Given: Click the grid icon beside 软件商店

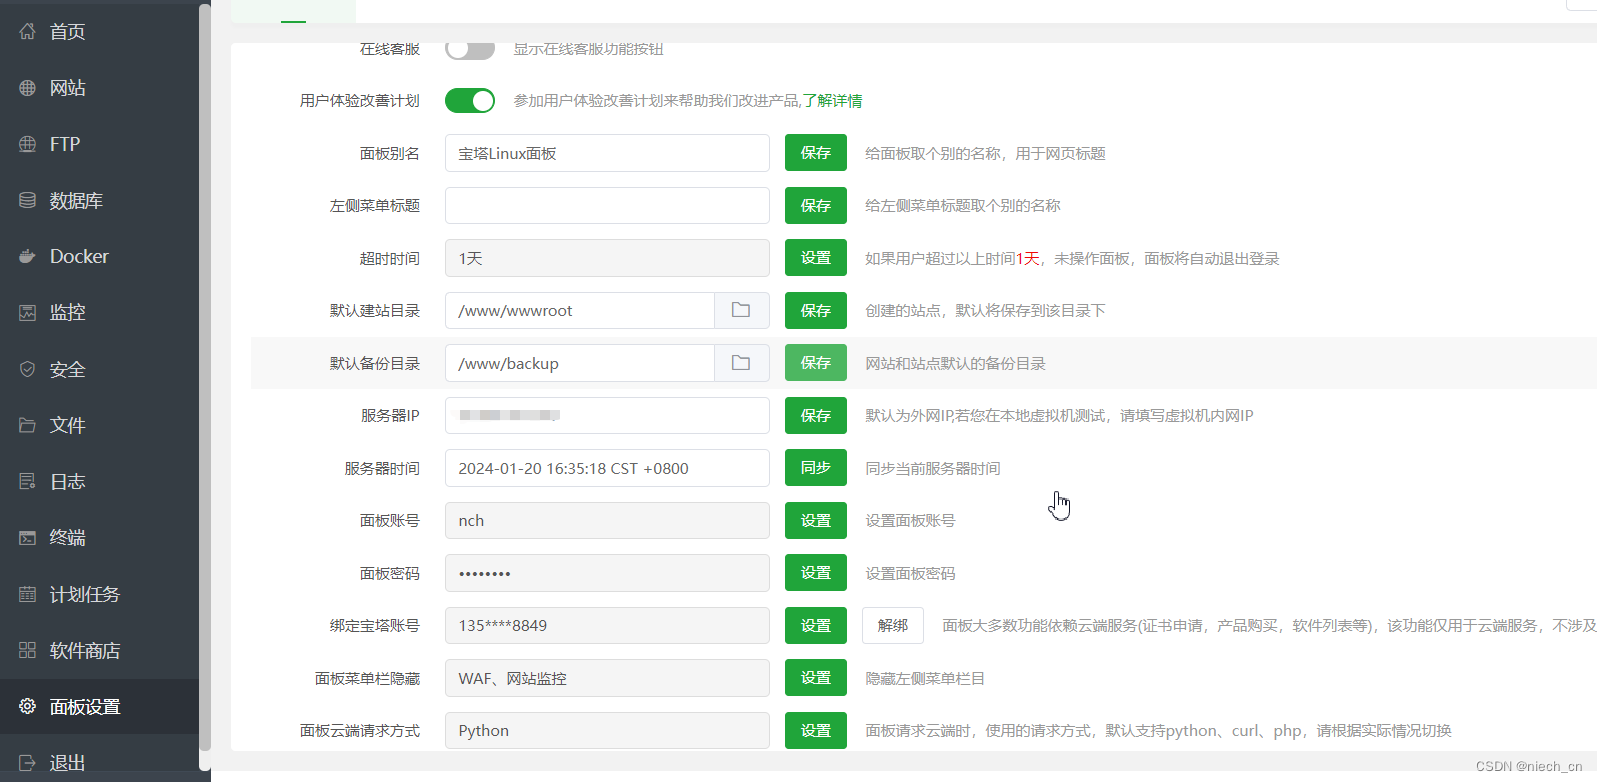Looking at the screenshot, I should (x=27, y=650).
